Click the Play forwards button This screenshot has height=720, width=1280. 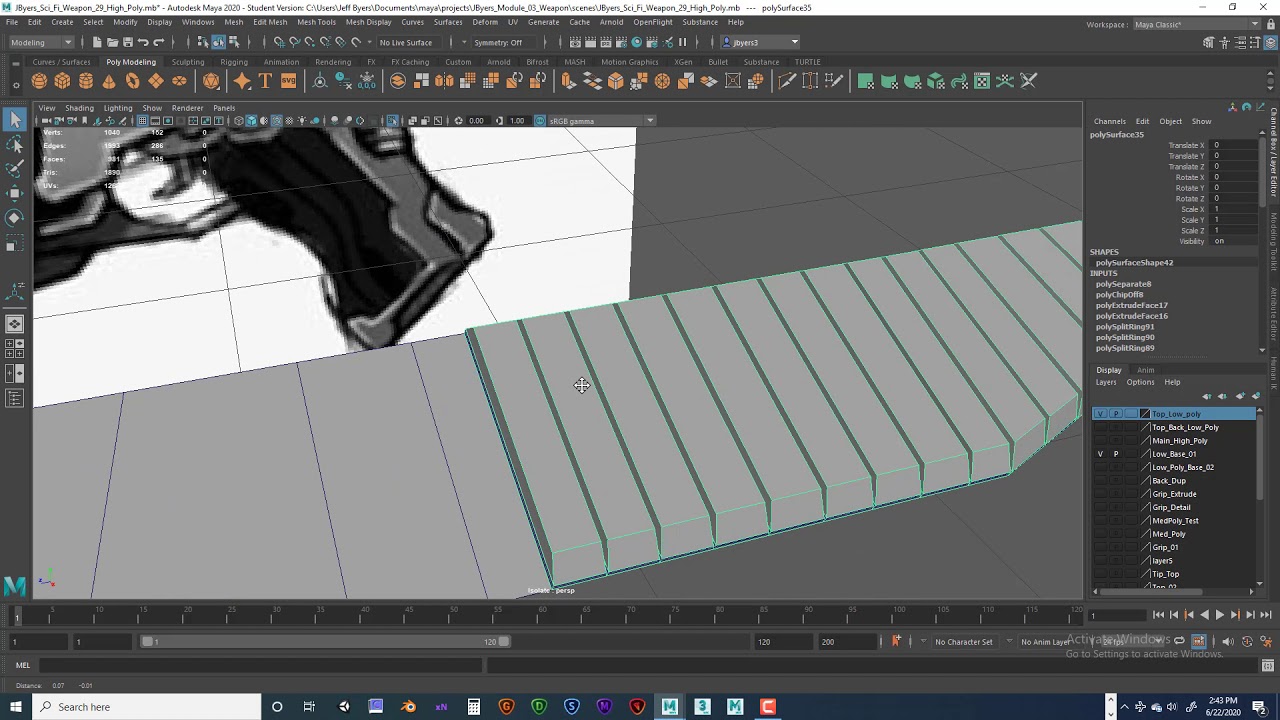click(x=1219, y=615)
